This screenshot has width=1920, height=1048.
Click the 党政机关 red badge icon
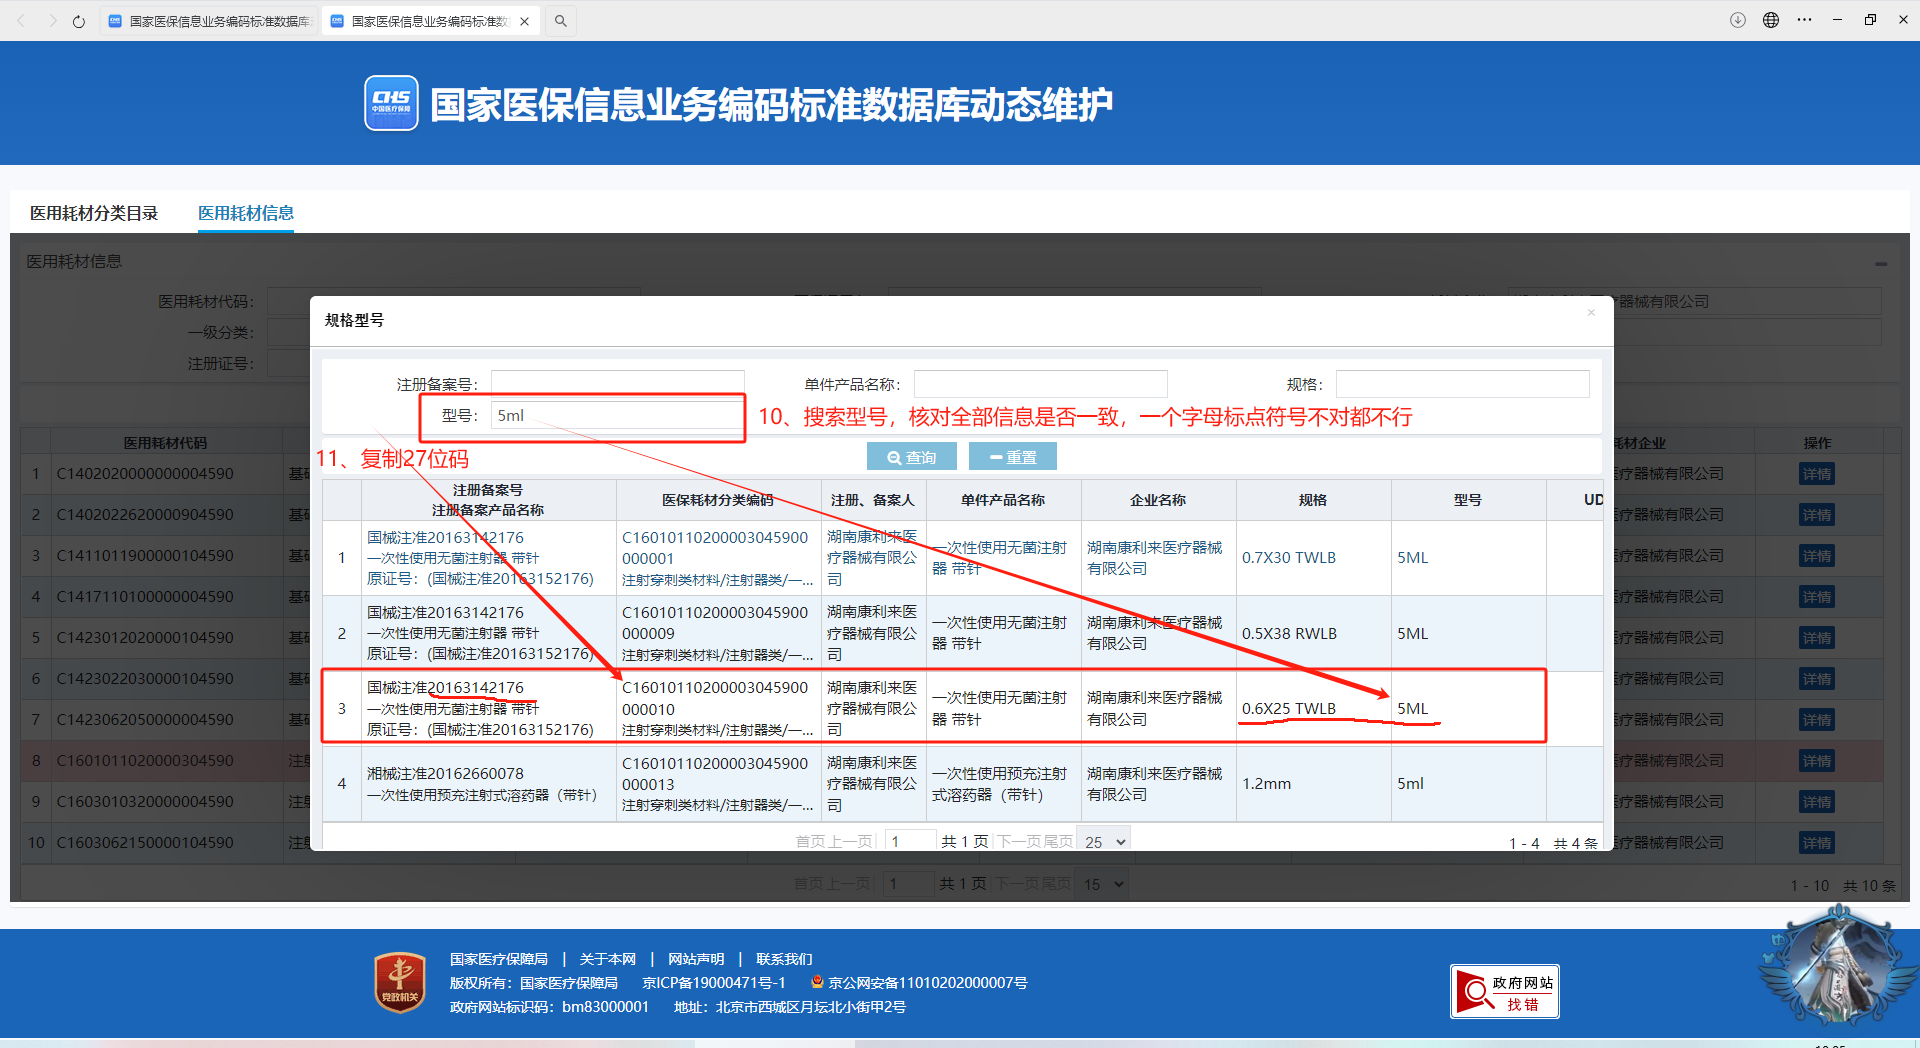(x=400, y=982)
